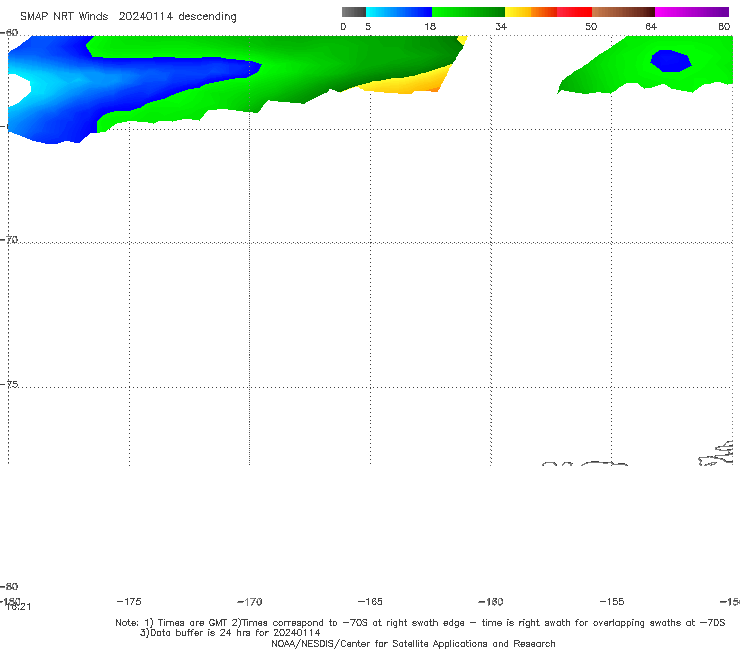Click the -175 longitude axis label

pos(129,601)
